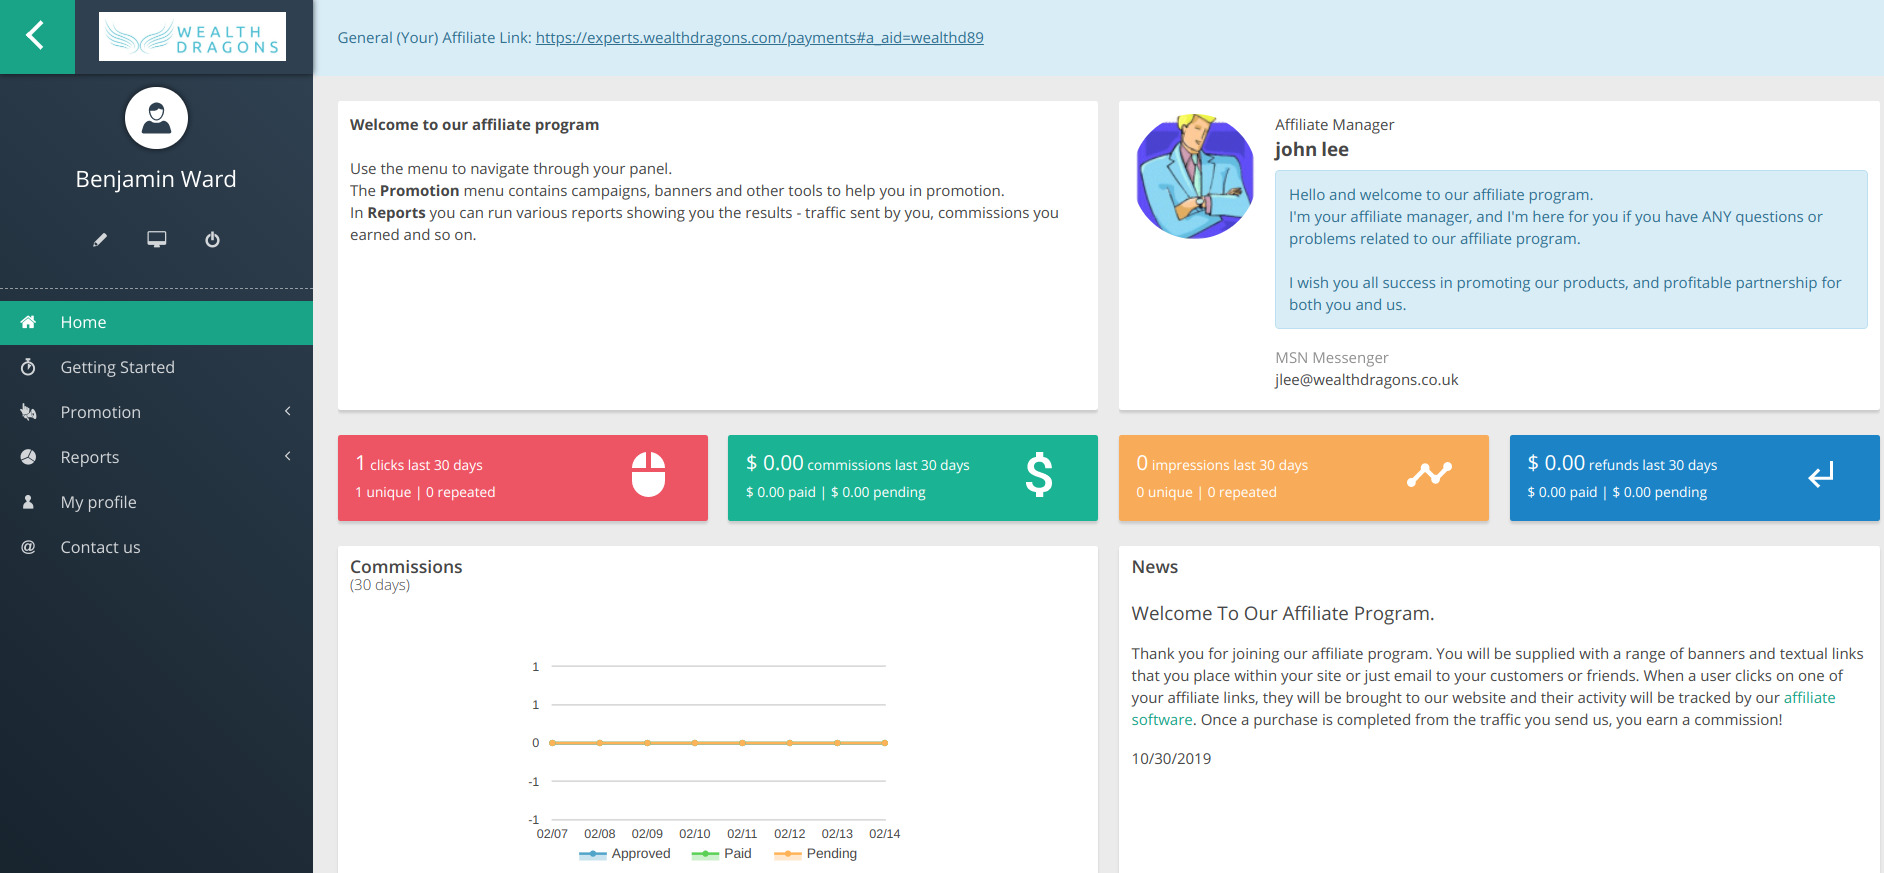The image size is (1884, 873).
Task: Click the affiliate software link in News
Action: (1809, 698)
